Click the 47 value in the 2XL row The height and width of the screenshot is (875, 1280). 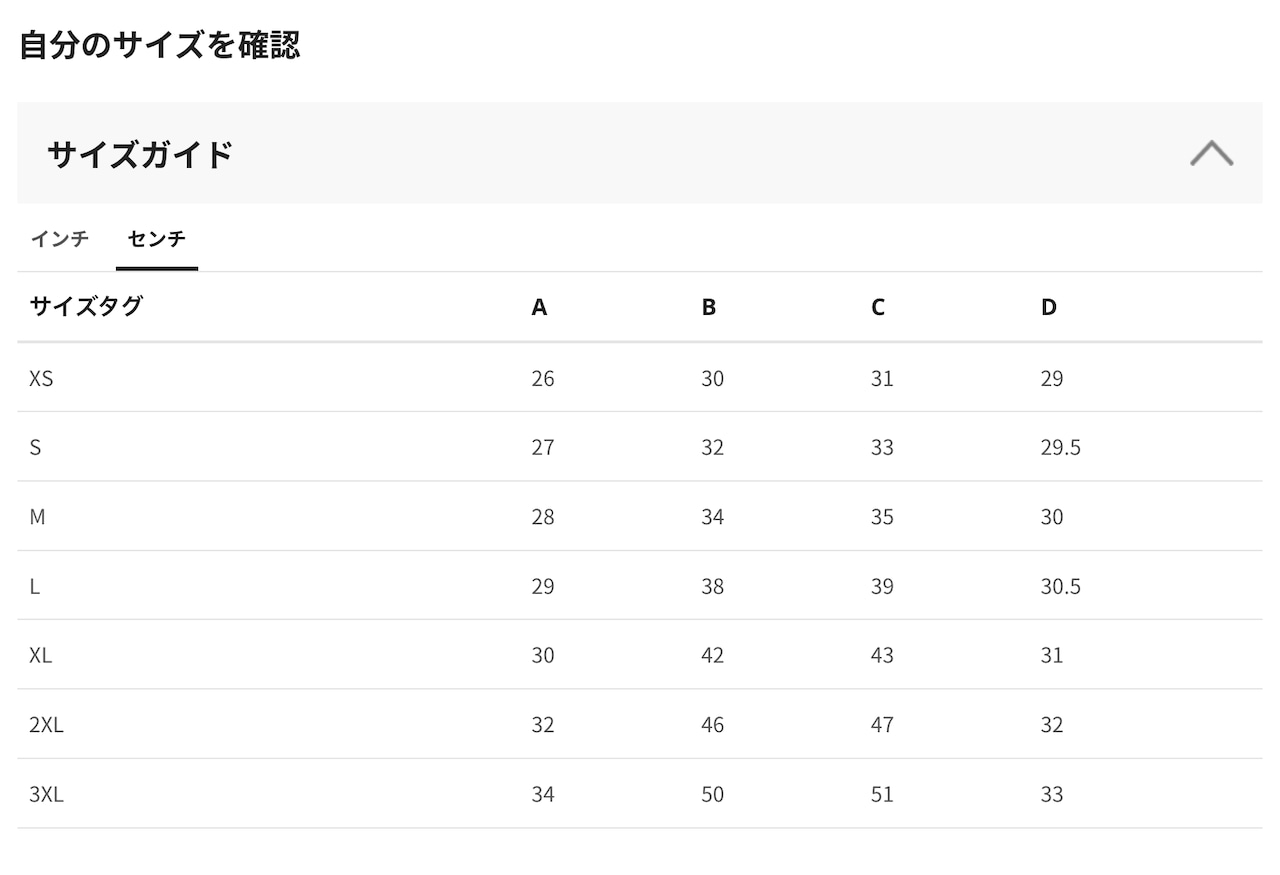coord(882,725)
